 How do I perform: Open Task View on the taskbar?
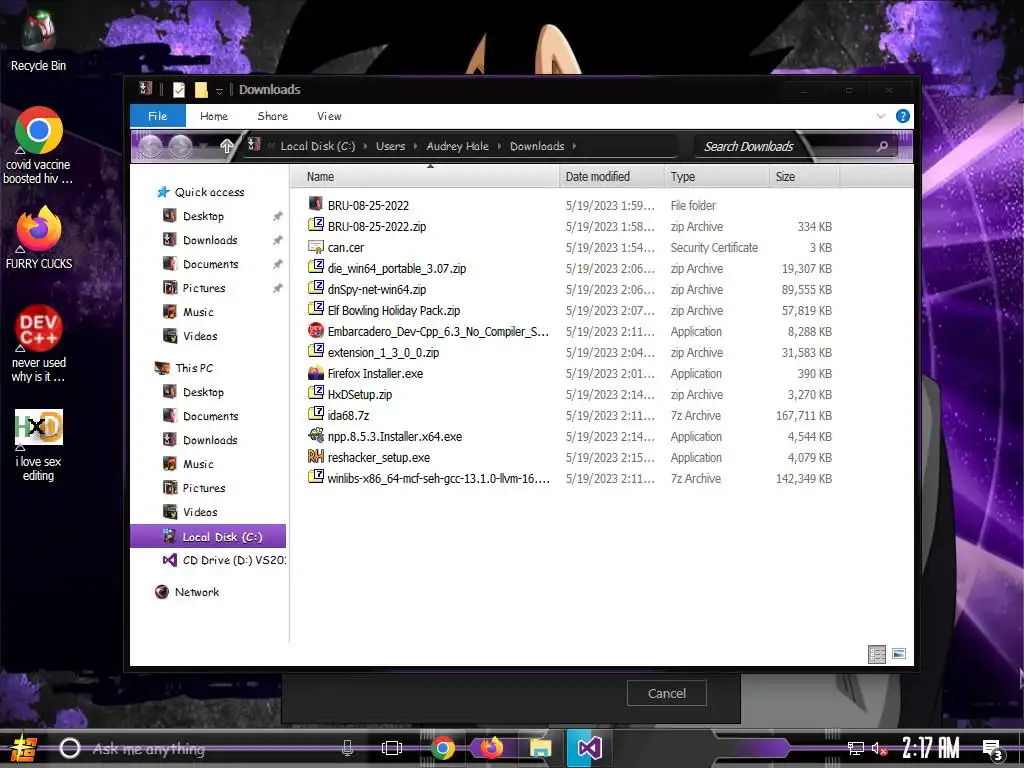(x=391, y=748)
